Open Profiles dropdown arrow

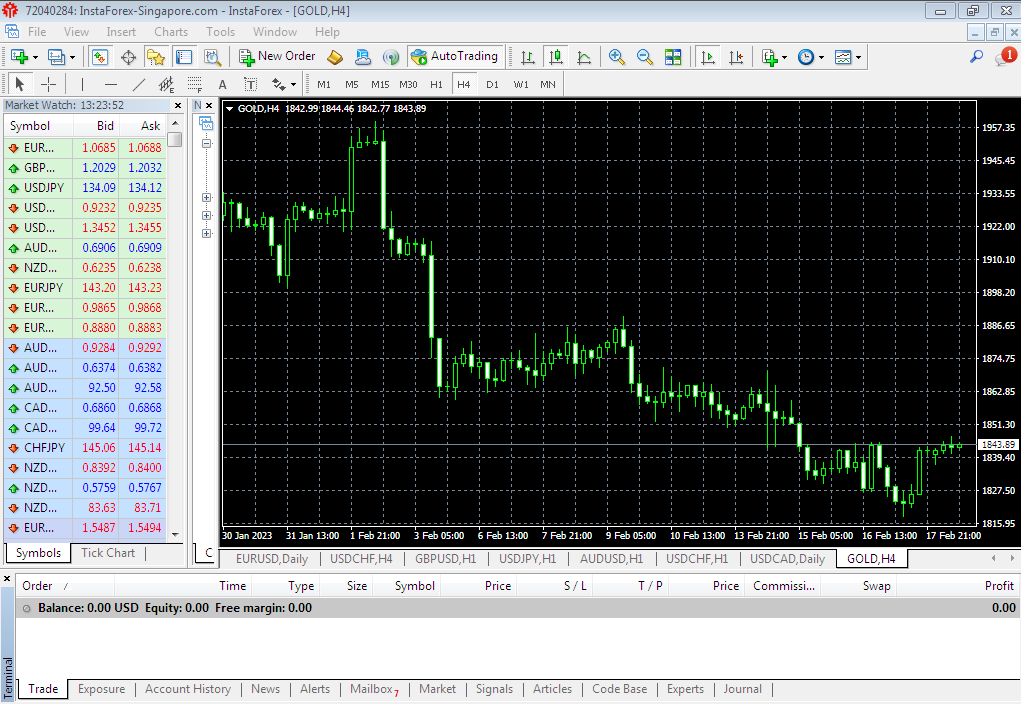72,57
